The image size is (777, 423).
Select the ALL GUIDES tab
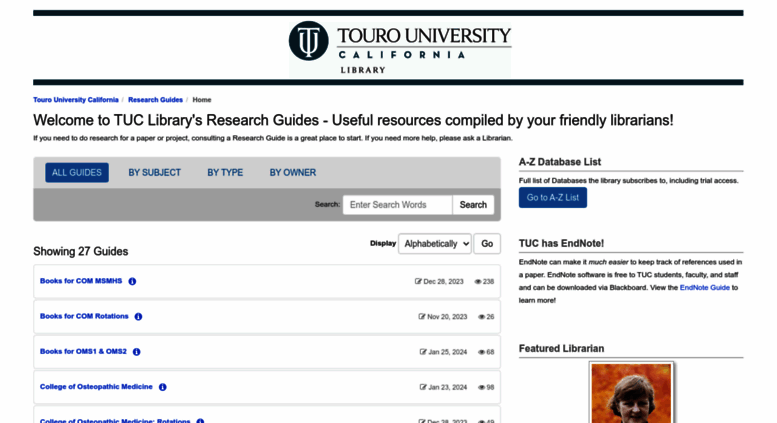[77, 172]
